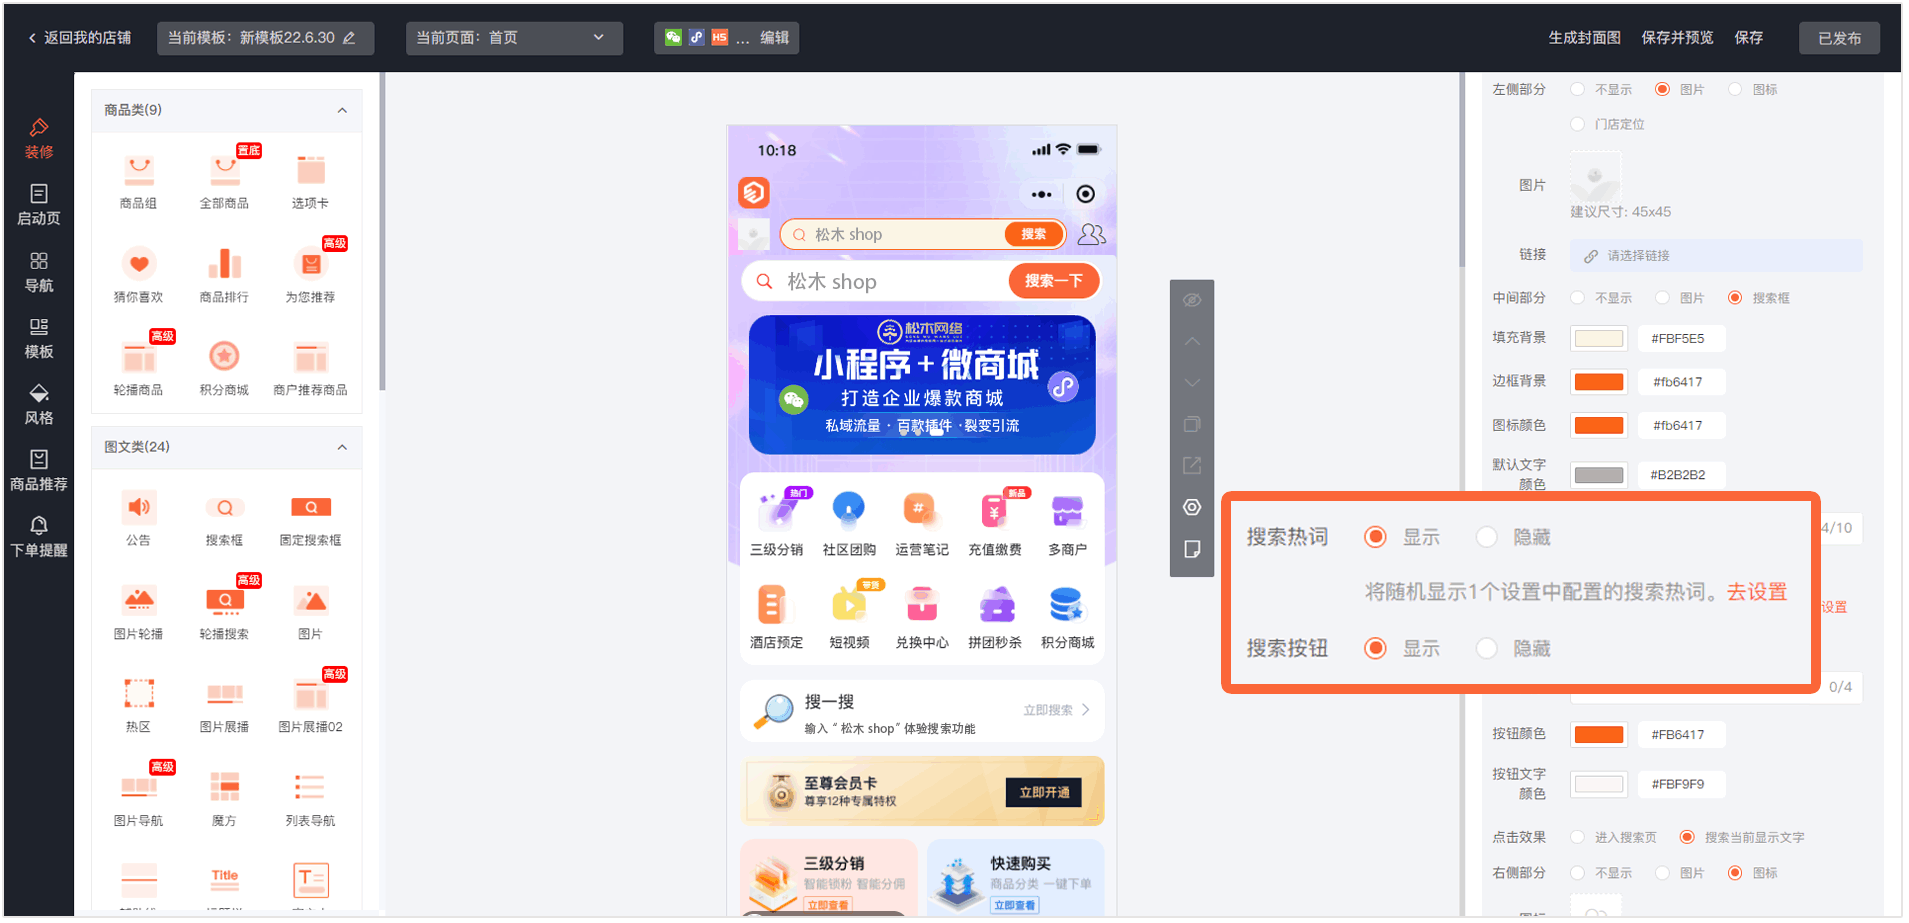Follow the 去设置 link
The width and height of the screenshot is (1909, 923).
pos(1756,592)
